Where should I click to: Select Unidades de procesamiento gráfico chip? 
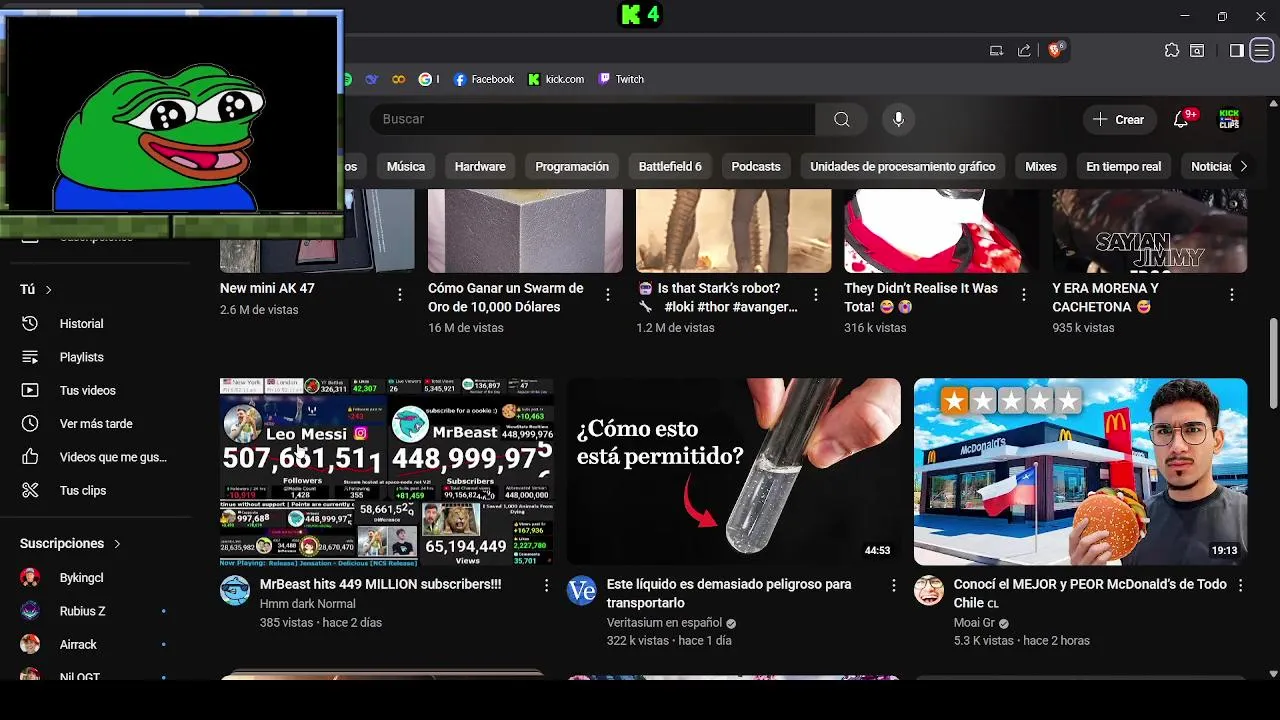pyautogui.click(x=903, y=166)
